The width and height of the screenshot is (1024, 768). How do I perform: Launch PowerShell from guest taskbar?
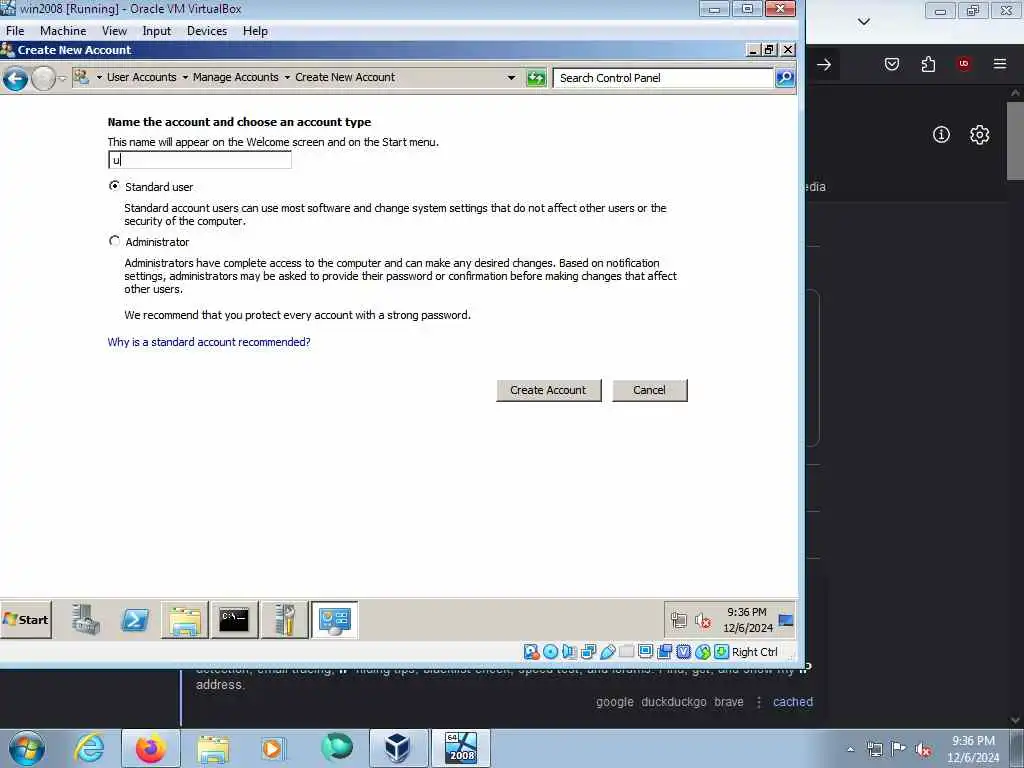(x=135, y=619)
